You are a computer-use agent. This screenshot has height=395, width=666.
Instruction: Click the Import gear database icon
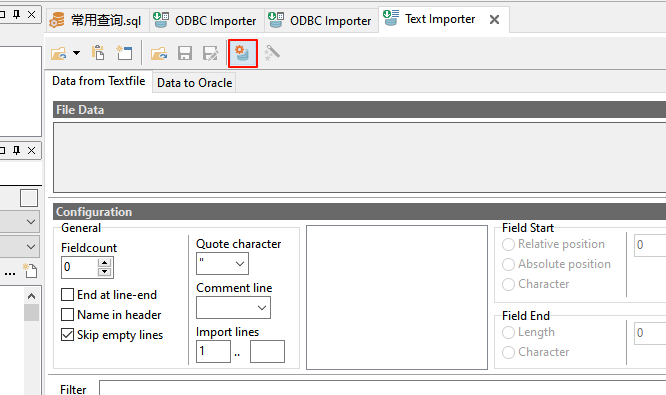243,53
